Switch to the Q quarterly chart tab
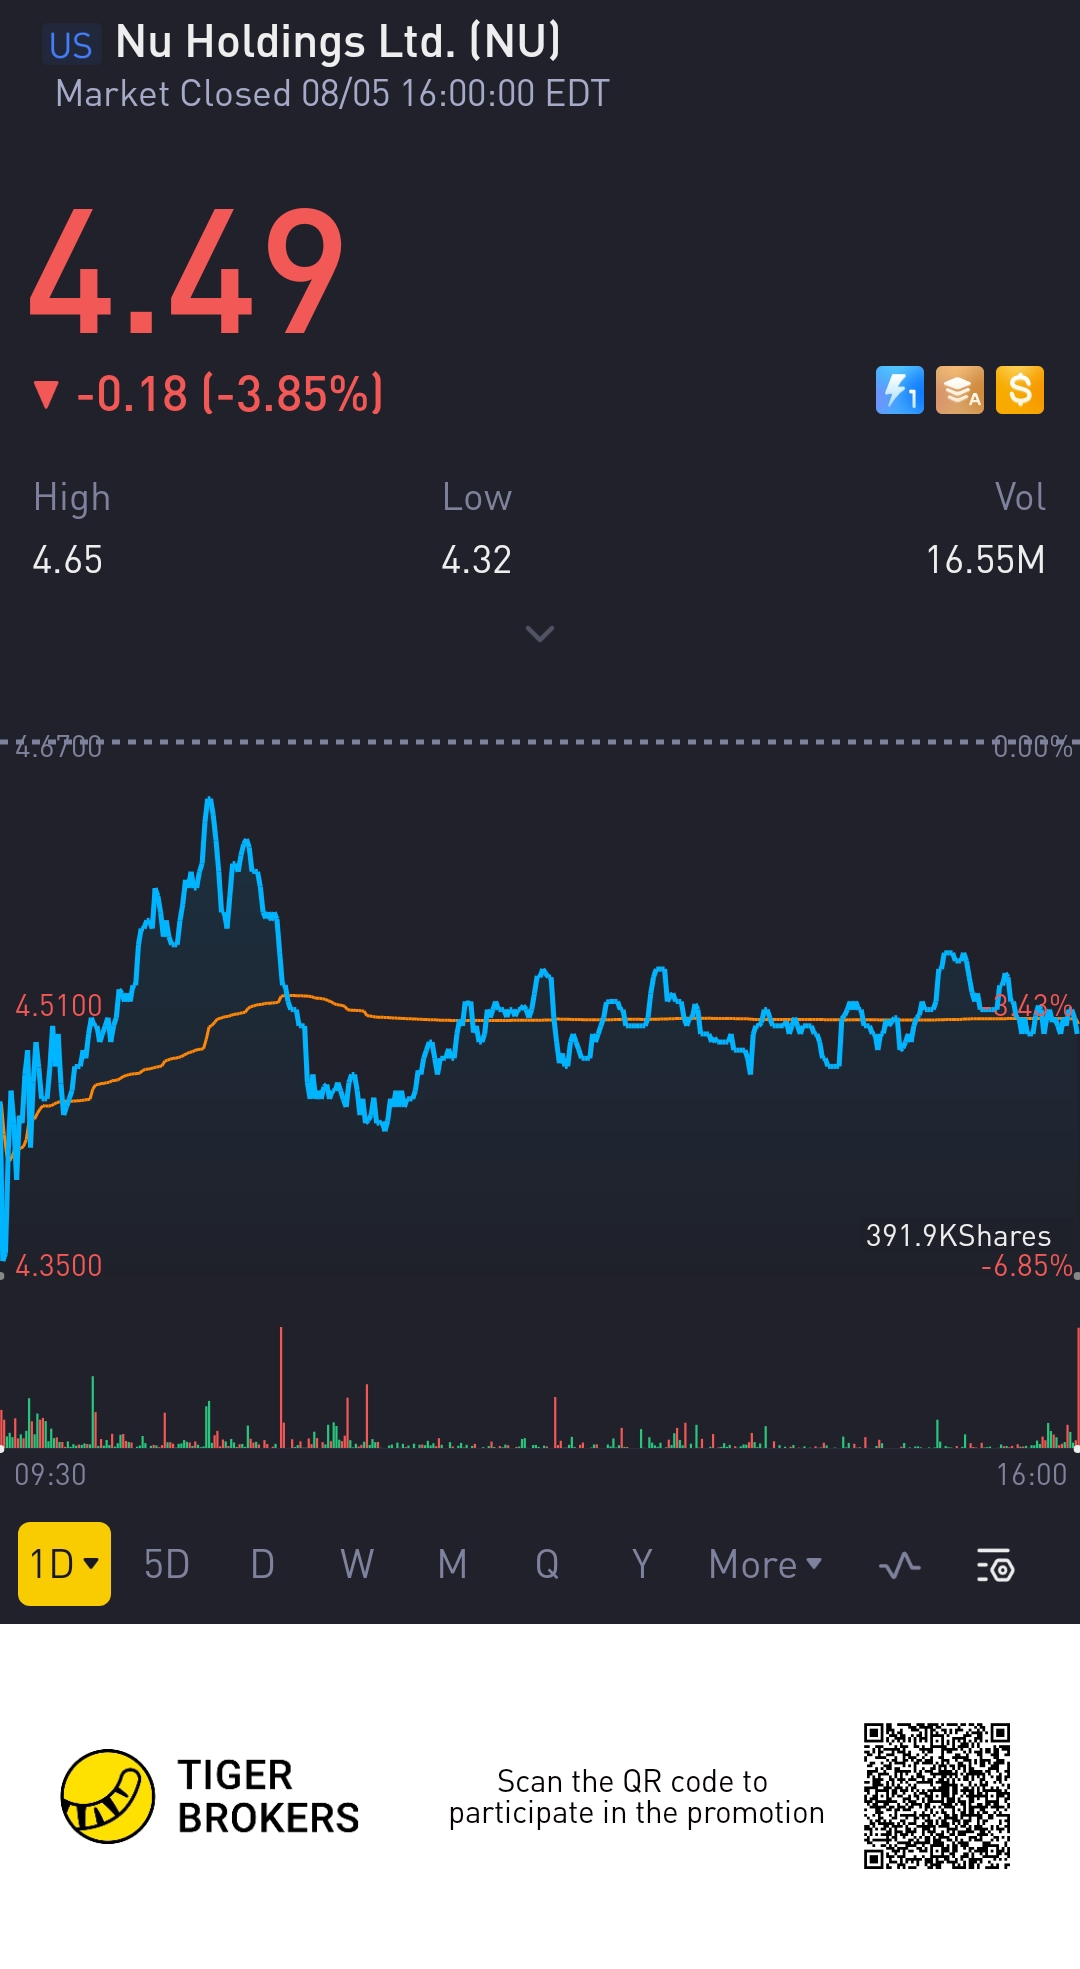 pos(547,1564)
